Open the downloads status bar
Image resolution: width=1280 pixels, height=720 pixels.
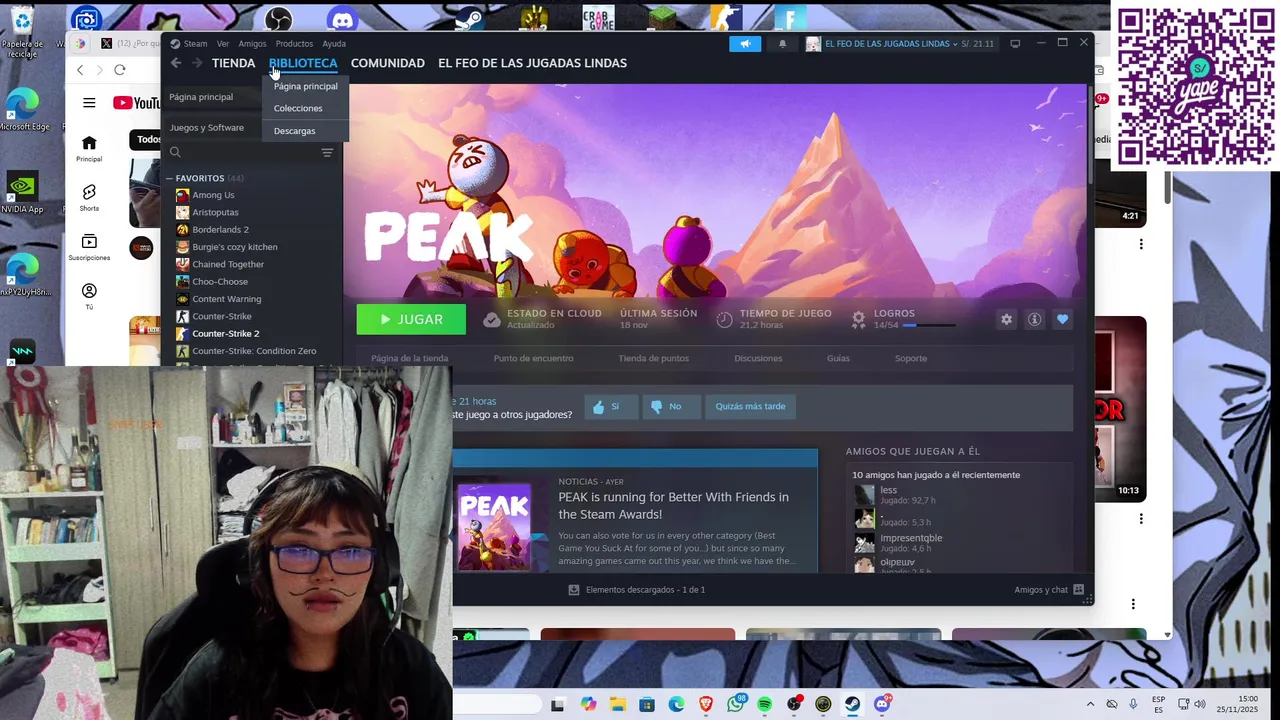pyautogui.click(x=636, y=590)
